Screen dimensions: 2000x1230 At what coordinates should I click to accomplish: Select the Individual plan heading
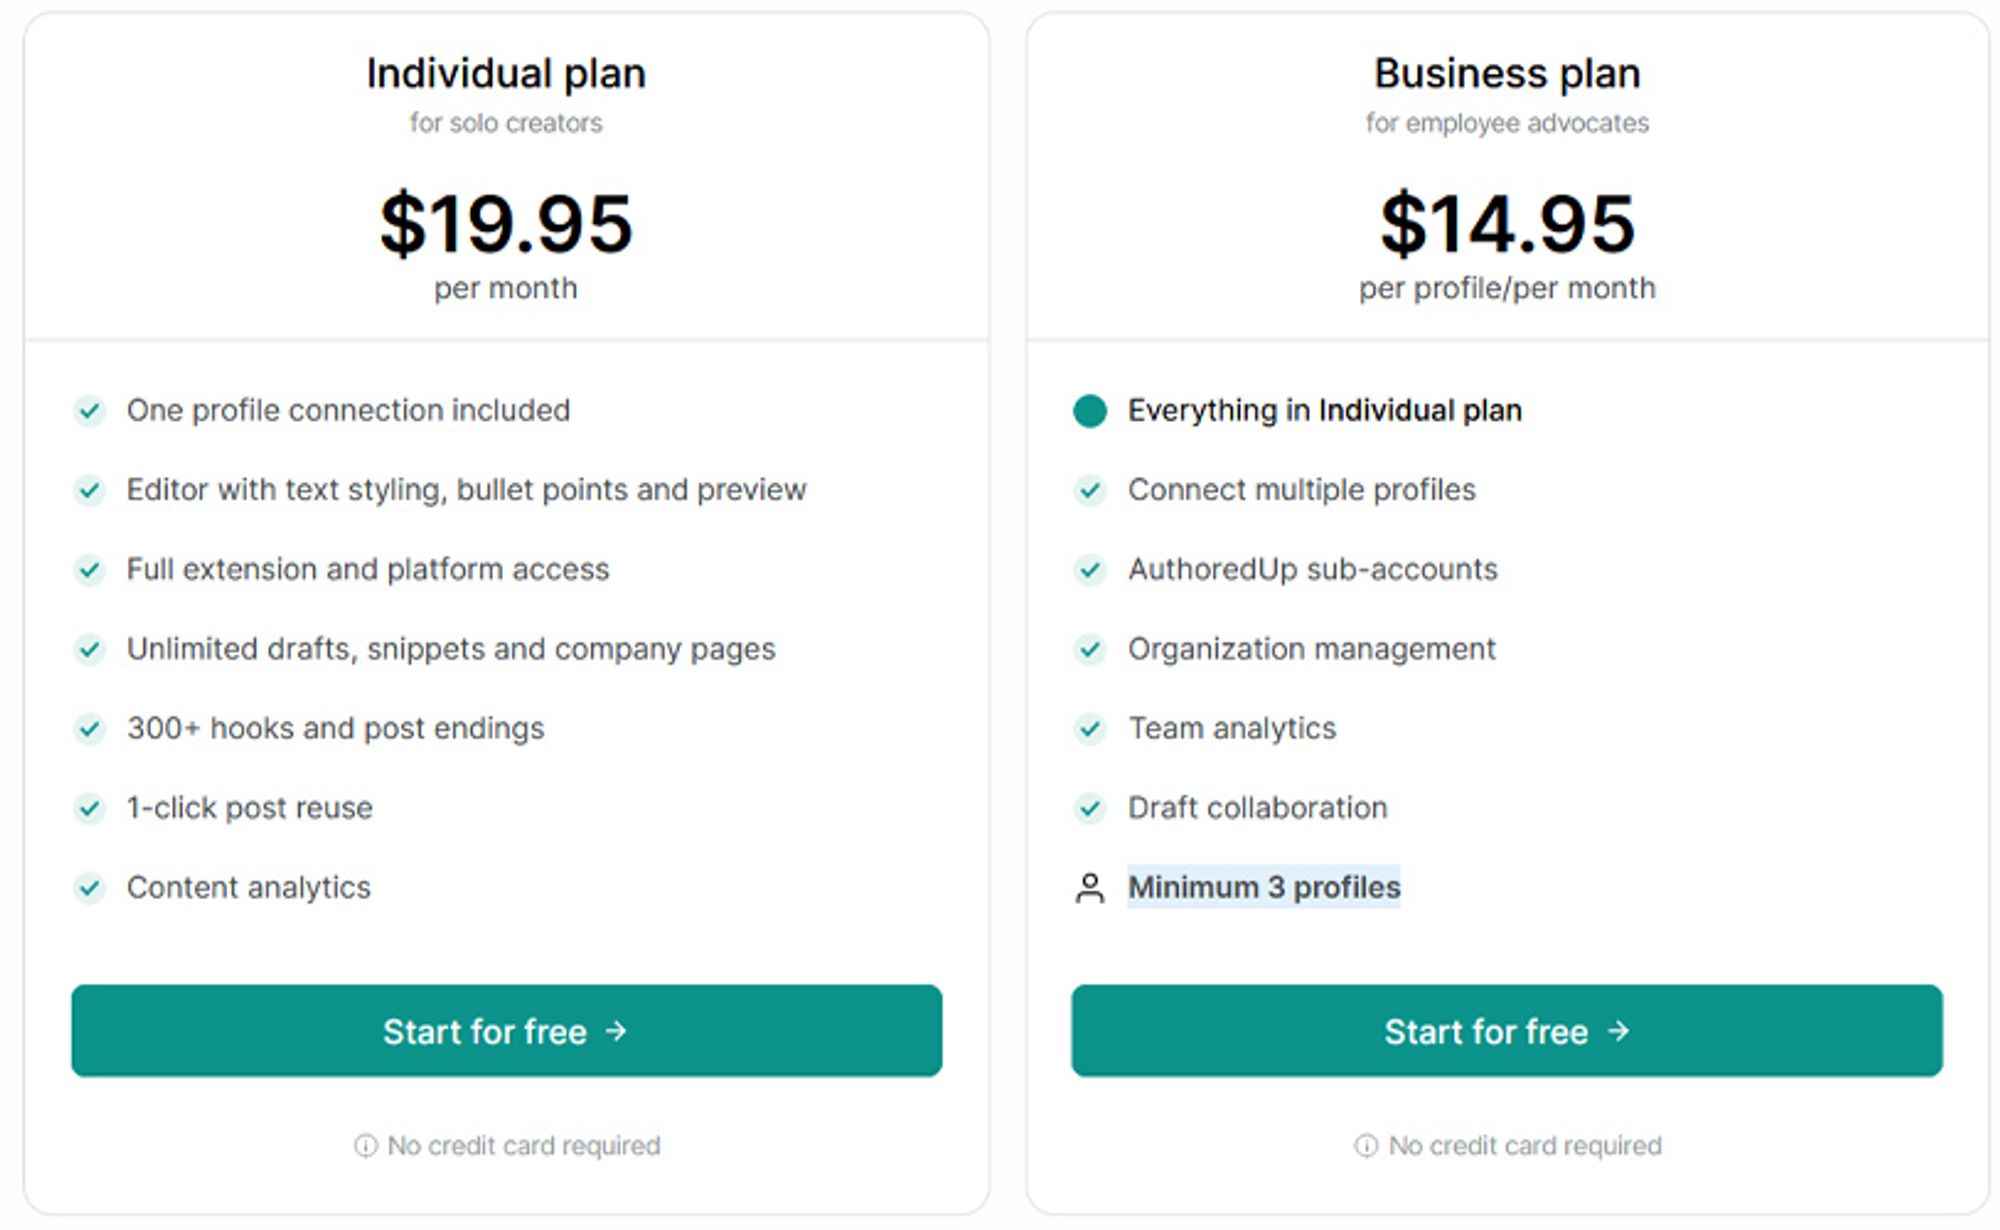point(506,73)
